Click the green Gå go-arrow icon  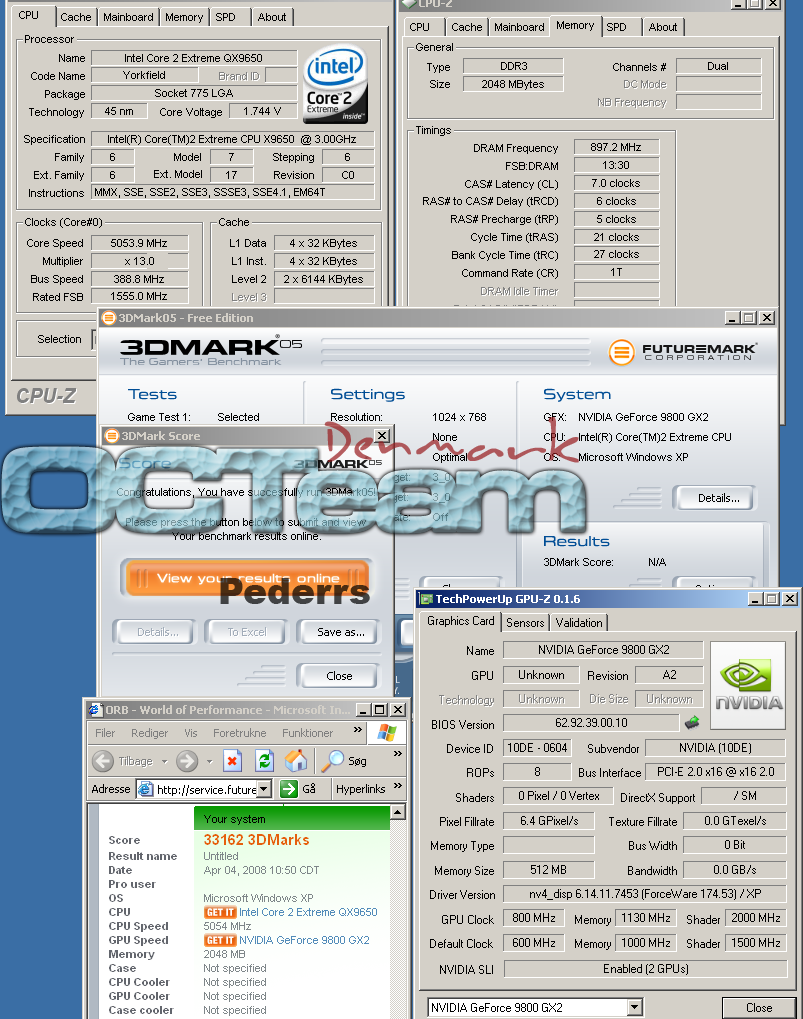pyautogui.click(x=288, y=789)
